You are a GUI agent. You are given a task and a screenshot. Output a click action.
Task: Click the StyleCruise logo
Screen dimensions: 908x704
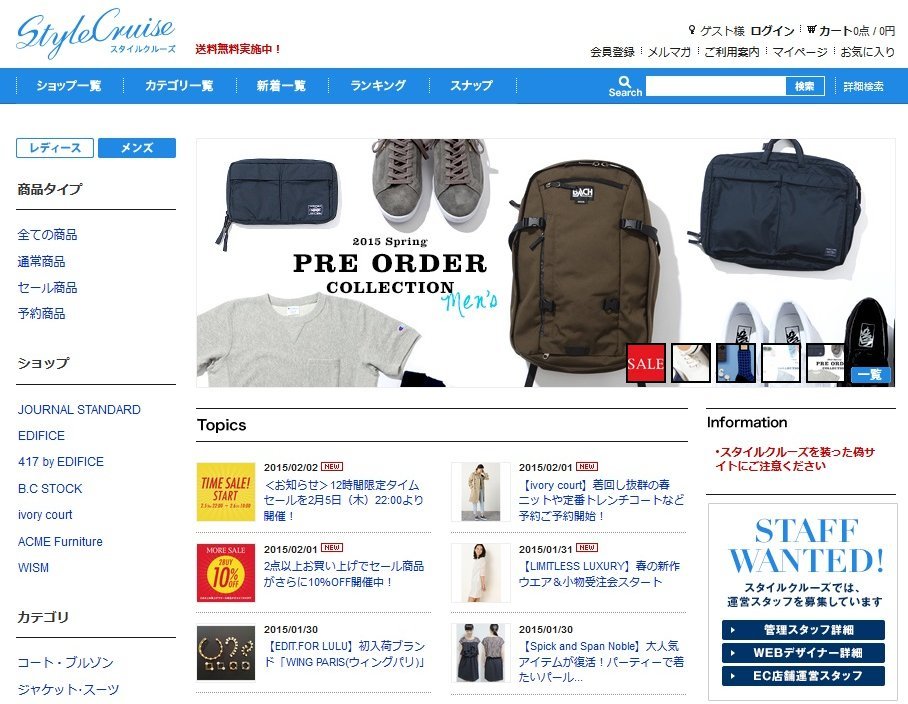(96, 33)
